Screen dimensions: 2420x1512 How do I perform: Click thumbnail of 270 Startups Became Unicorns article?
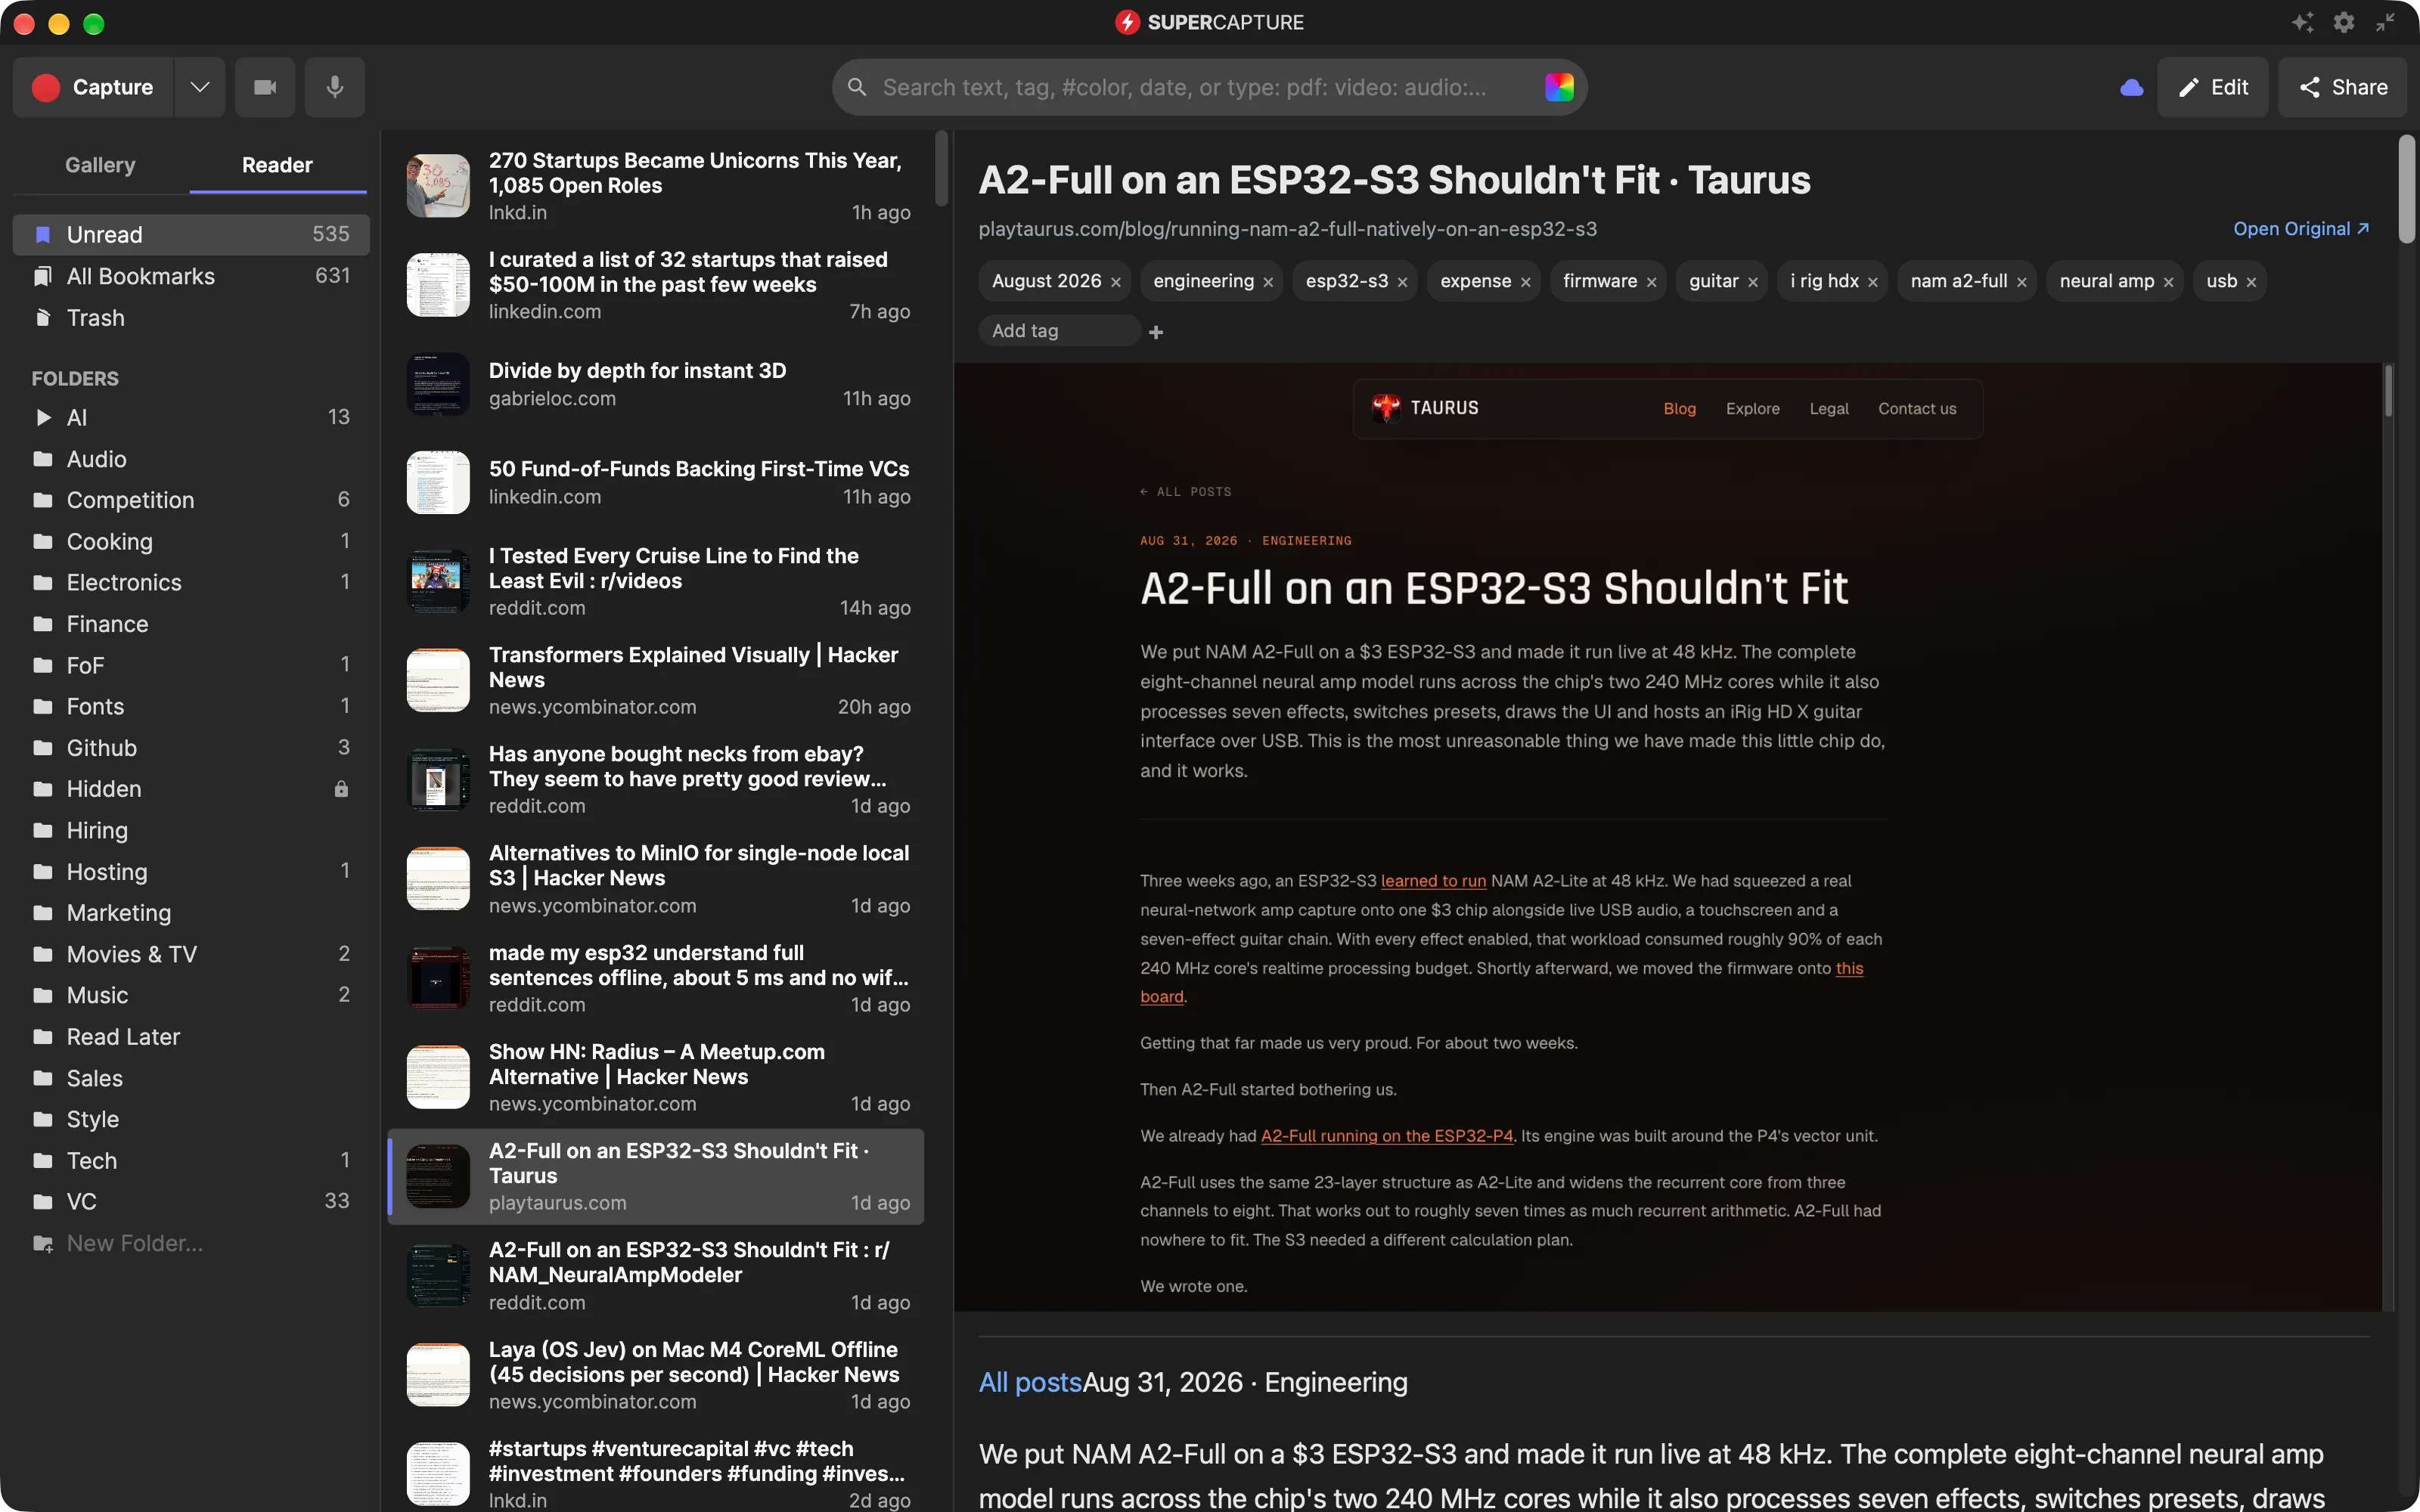coord(438,185)
